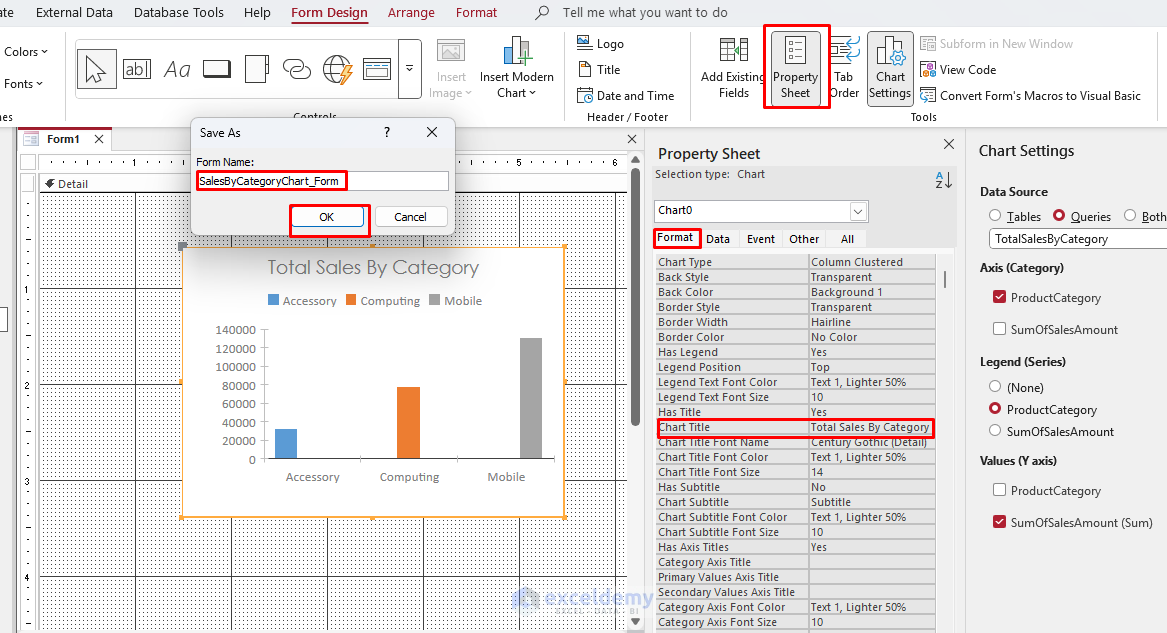This screenshot has width=1167, height=633.
Task: Switch to the Arrange ribbon tab
Action: tap(411, 13)
